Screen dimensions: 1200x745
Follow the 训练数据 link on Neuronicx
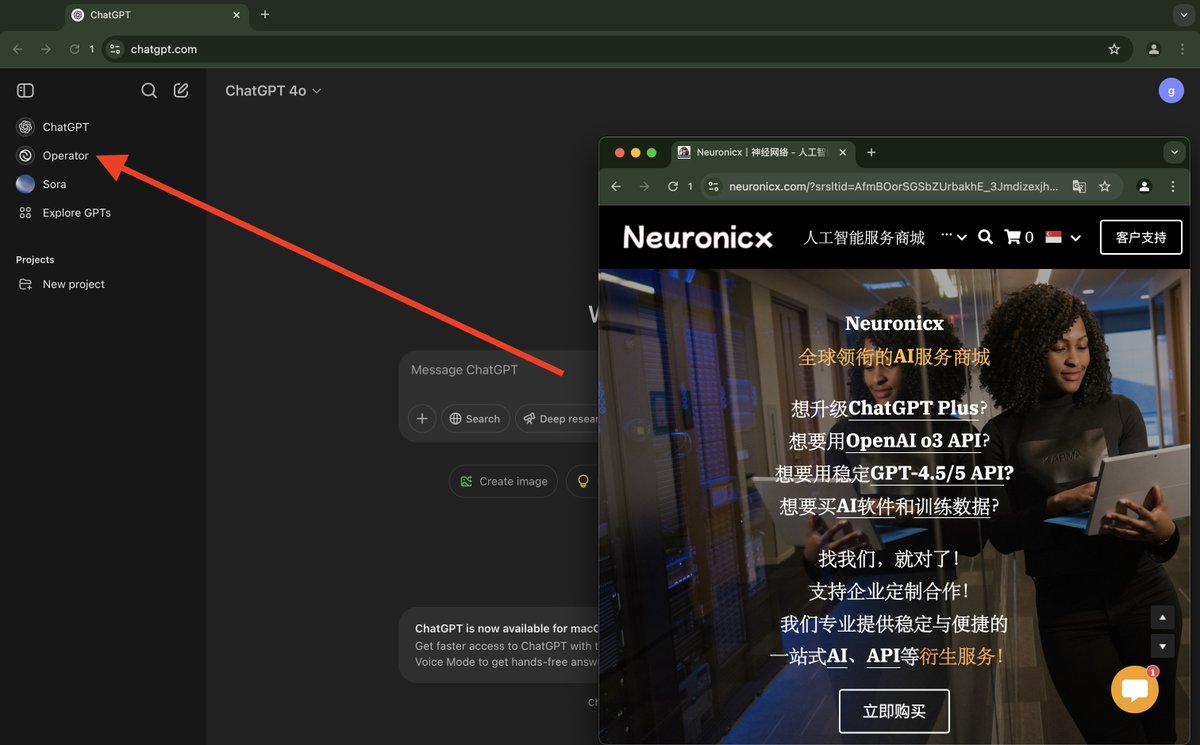(951, 506)
